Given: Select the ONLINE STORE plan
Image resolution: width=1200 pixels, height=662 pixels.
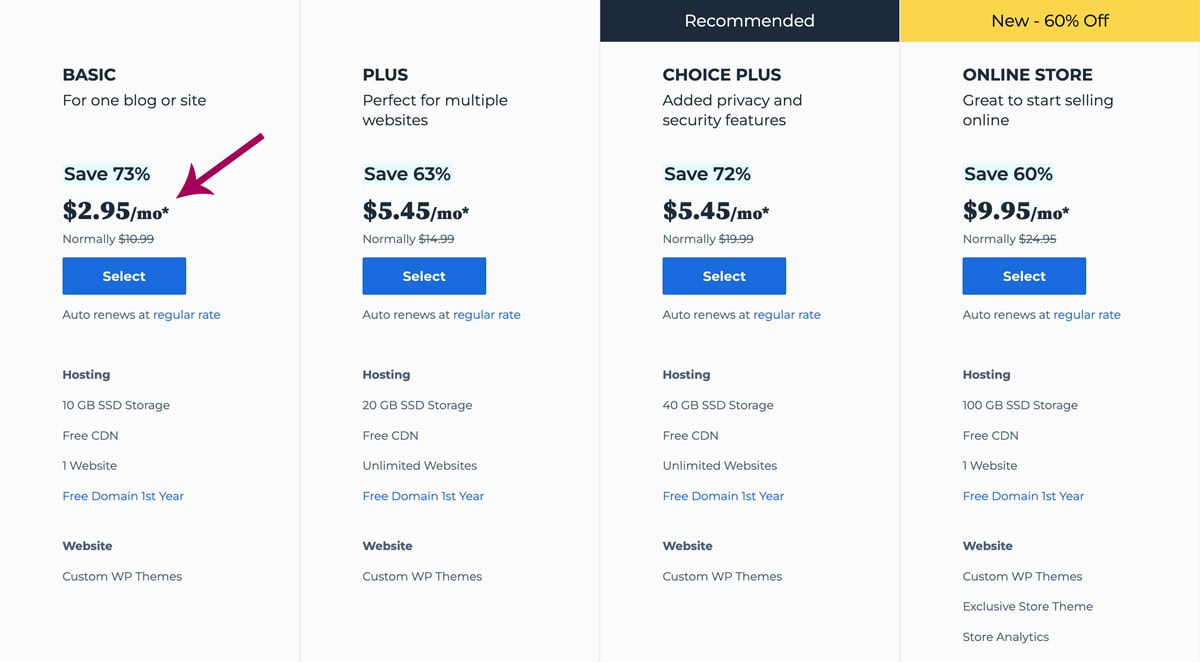Looking at the screenshot, I should coord(1024,276).
